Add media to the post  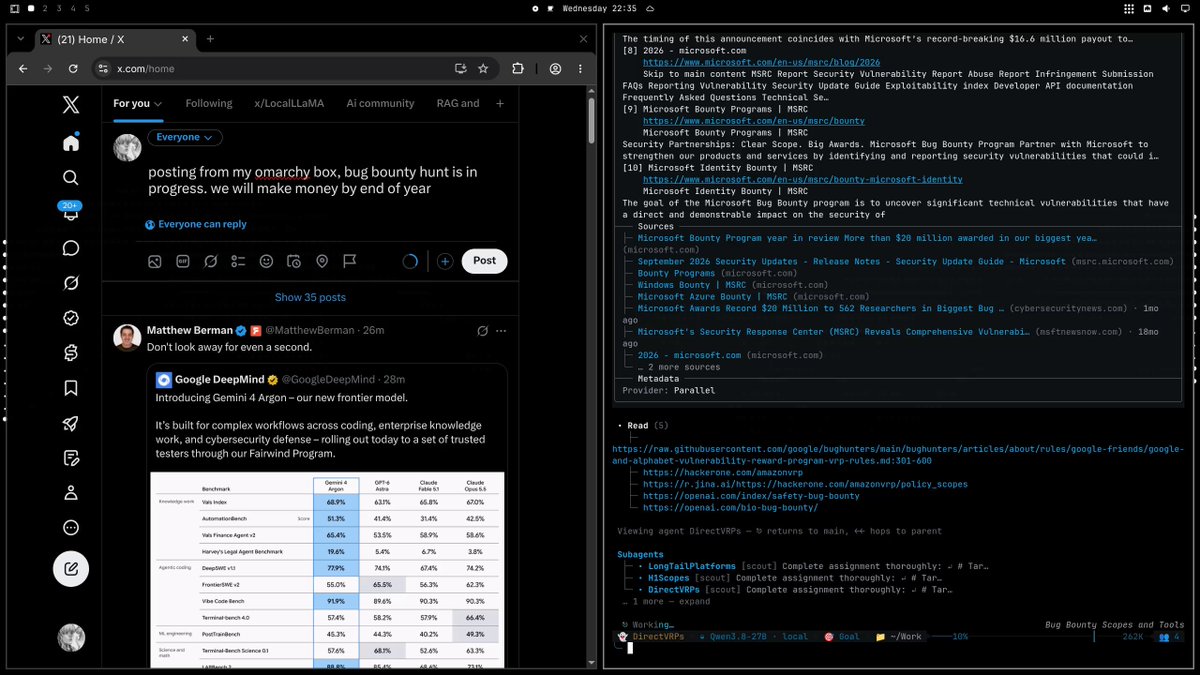click(155, 261)
